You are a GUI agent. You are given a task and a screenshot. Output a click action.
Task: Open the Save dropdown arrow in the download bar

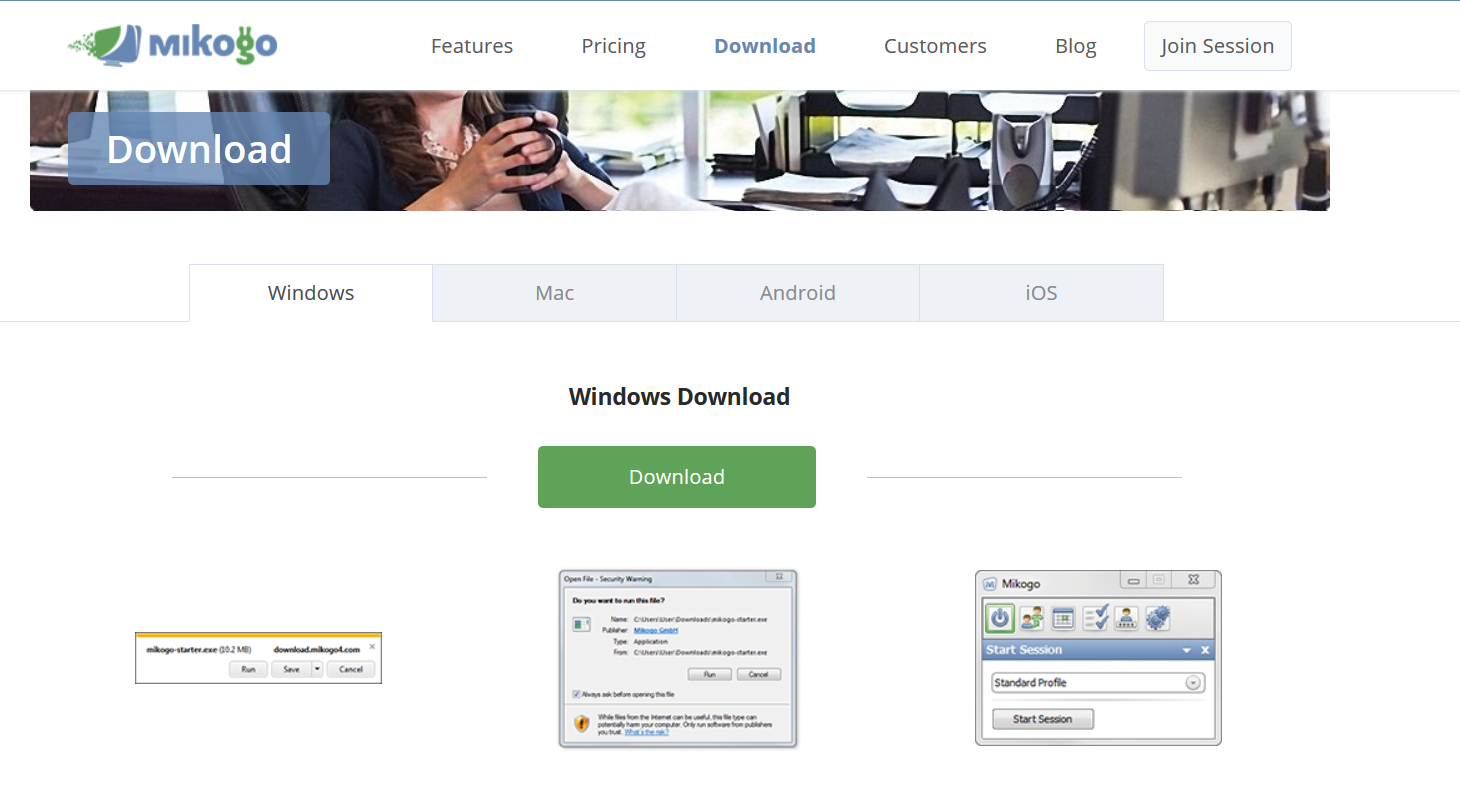click(318, 670)
